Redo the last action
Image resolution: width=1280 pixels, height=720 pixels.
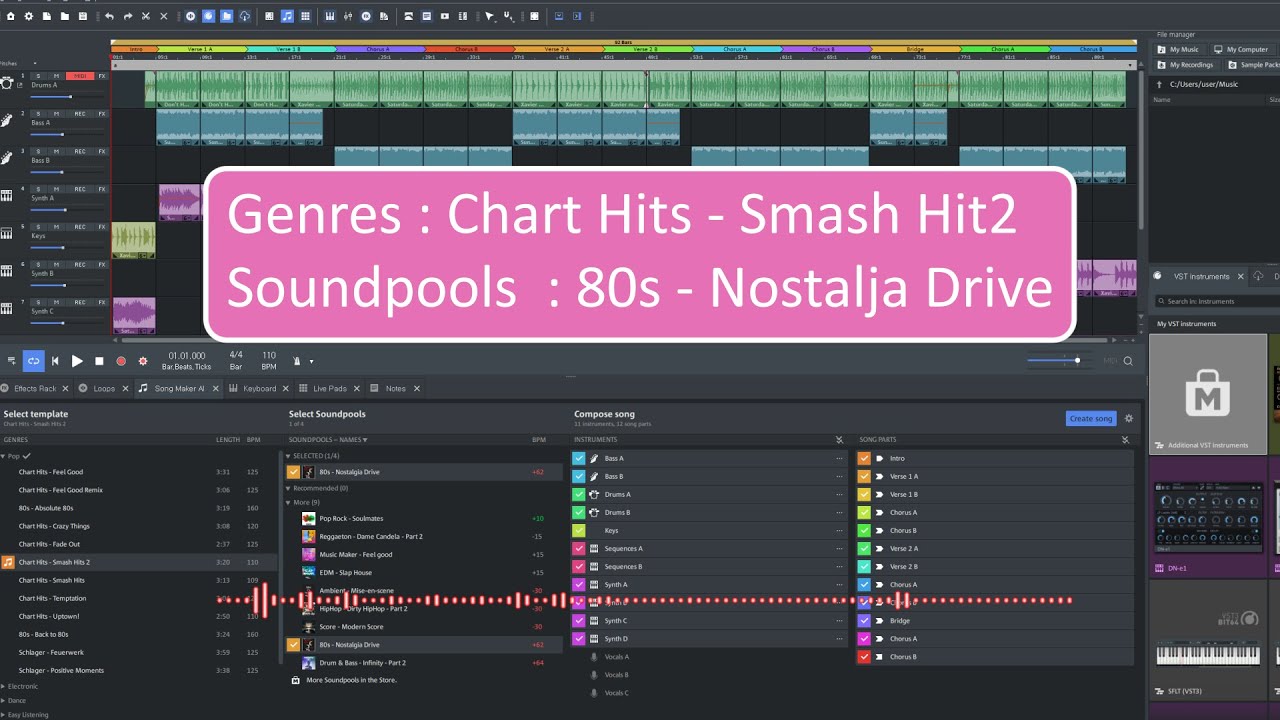tap(128, 16)
